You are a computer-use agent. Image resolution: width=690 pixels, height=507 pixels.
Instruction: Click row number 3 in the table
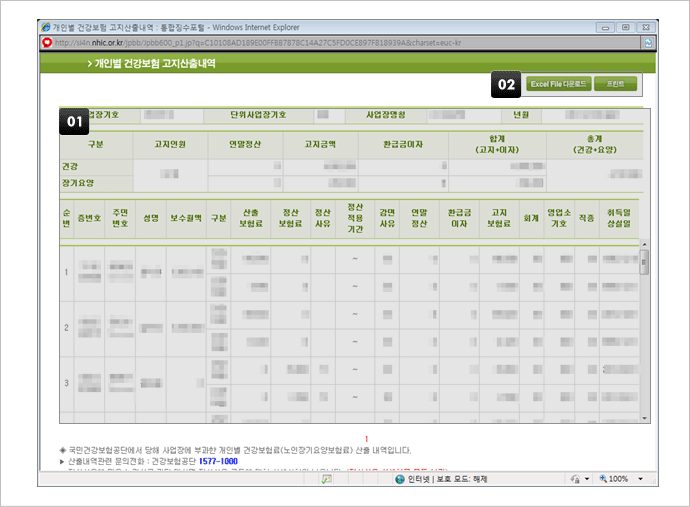(x=66, y=383)
